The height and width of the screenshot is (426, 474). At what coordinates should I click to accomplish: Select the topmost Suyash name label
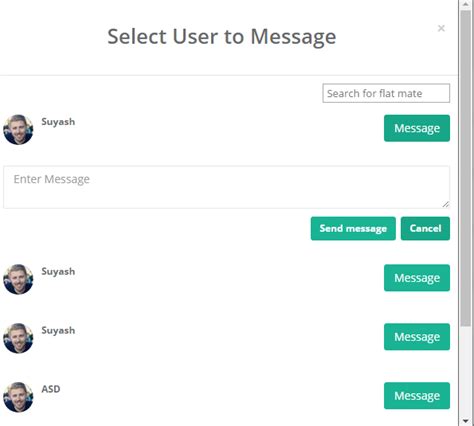click(x=58, y=122)
